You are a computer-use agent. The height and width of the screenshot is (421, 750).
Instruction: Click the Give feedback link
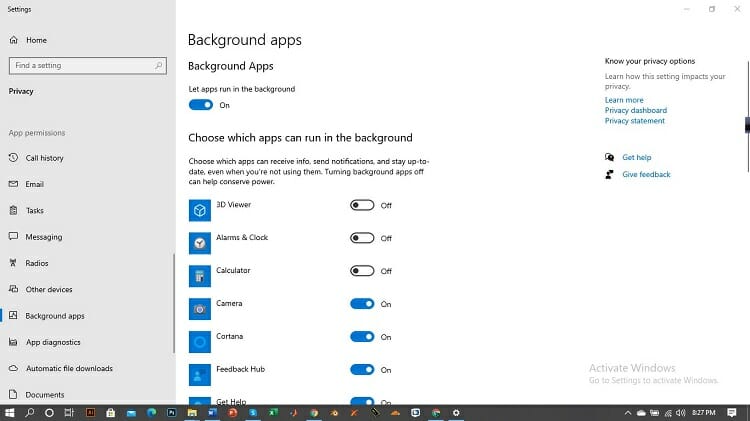pyautogui.click(x=646, y=175)
